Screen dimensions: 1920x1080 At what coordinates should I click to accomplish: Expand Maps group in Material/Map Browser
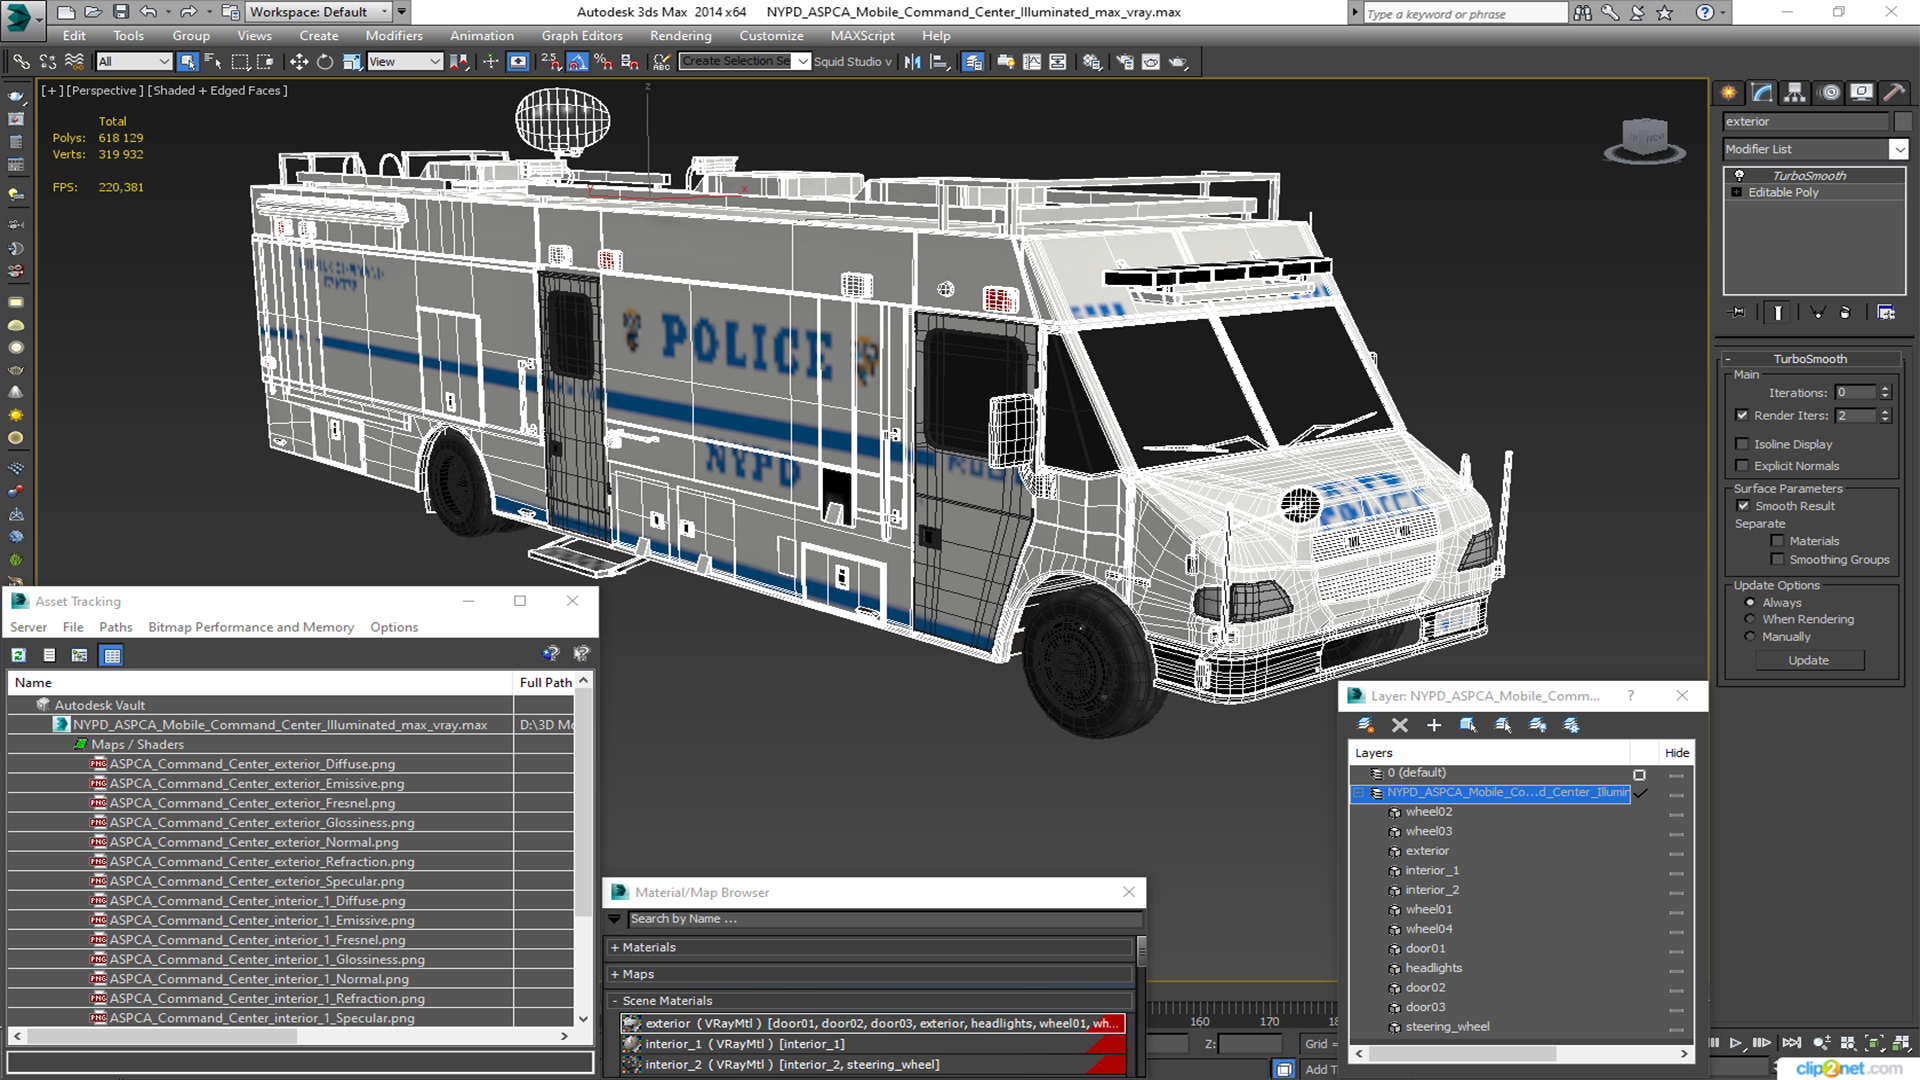pyautogui.click(x=615, y=974)
